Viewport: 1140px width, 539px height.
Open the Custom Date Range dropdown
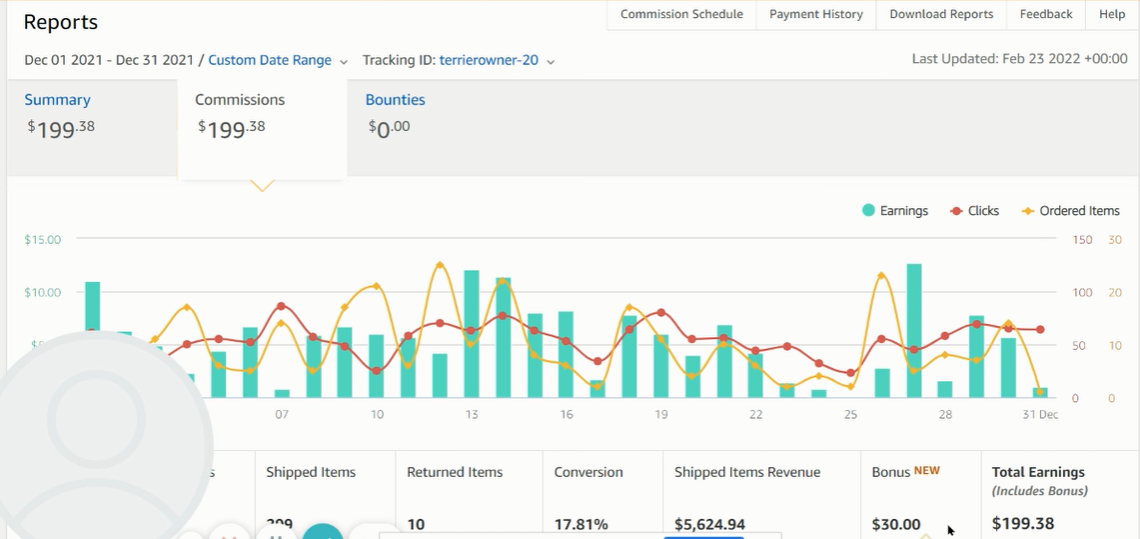point(270,60)
